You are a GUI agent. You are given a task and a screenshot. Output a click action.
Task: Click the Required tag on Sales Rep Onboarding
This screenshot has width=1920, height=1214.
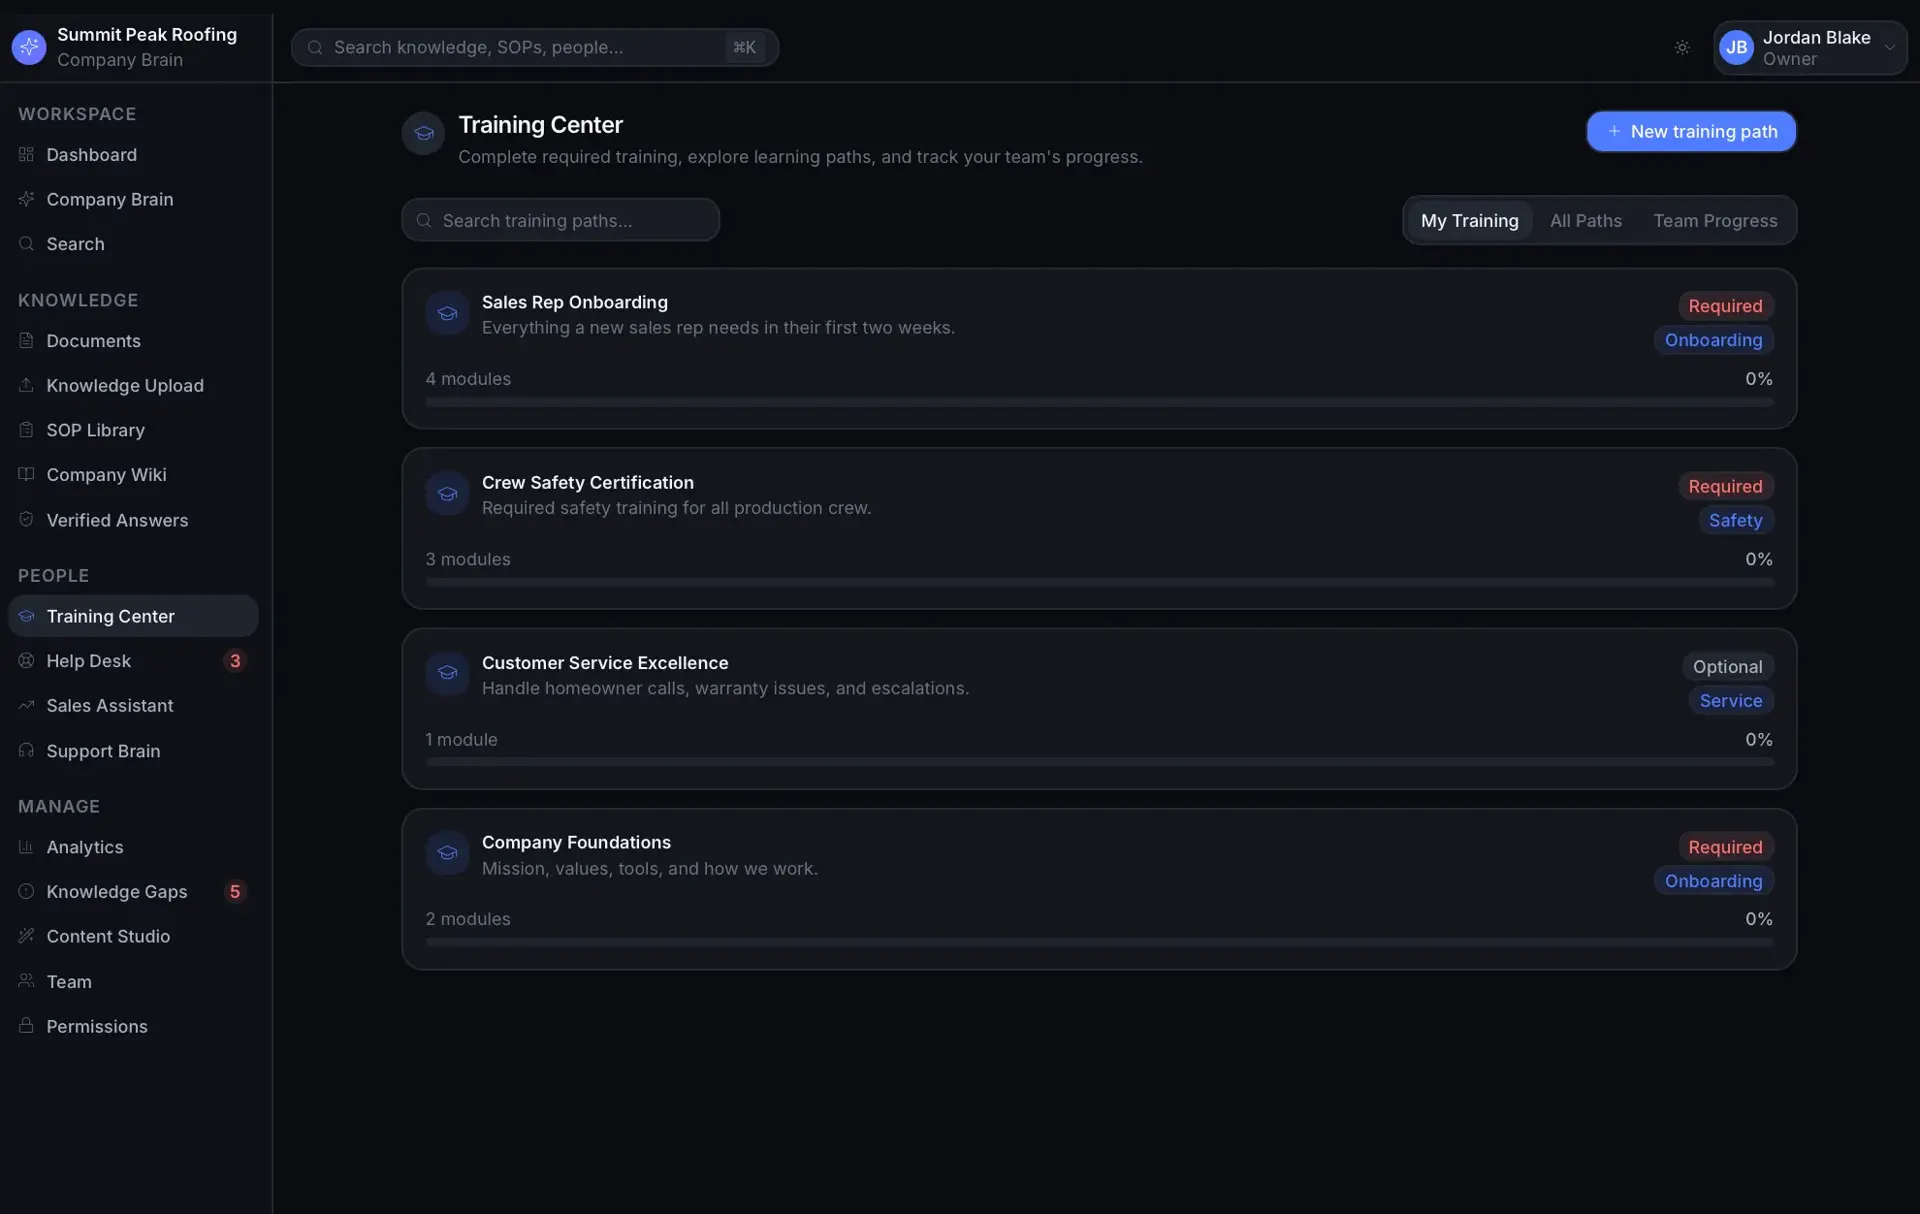(1725, 306)
